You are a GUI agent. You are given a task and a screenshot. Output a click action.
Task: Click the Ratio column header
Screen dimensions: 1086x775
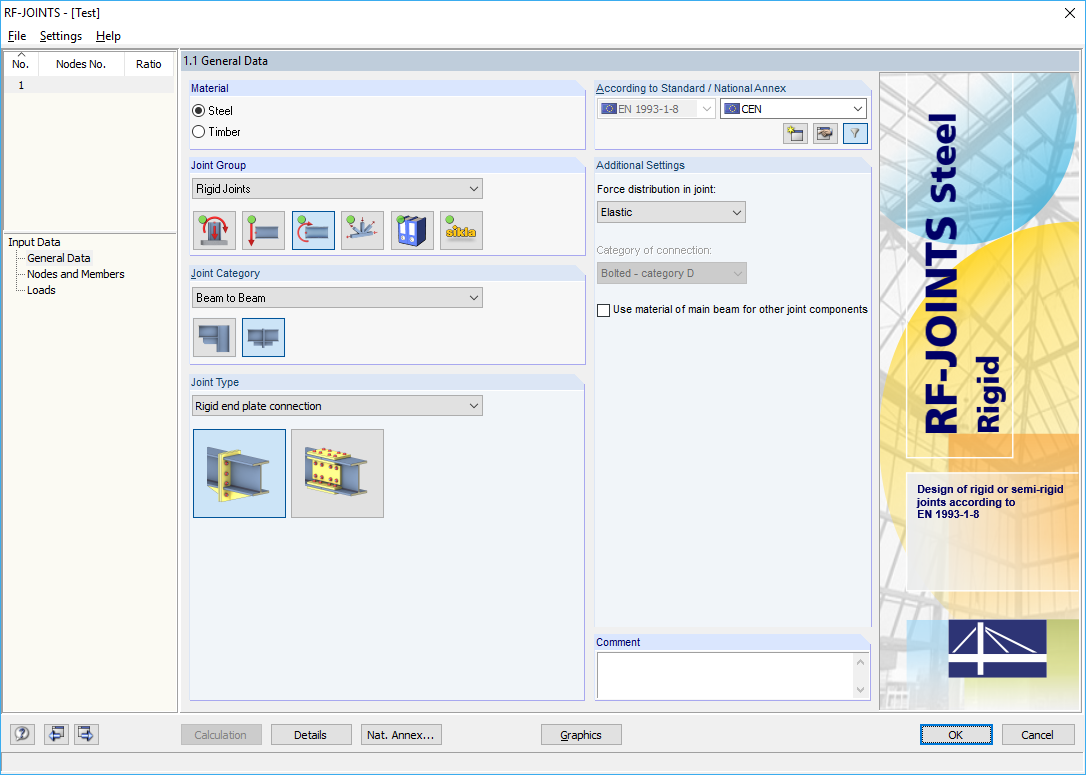(x=149, y=64)
